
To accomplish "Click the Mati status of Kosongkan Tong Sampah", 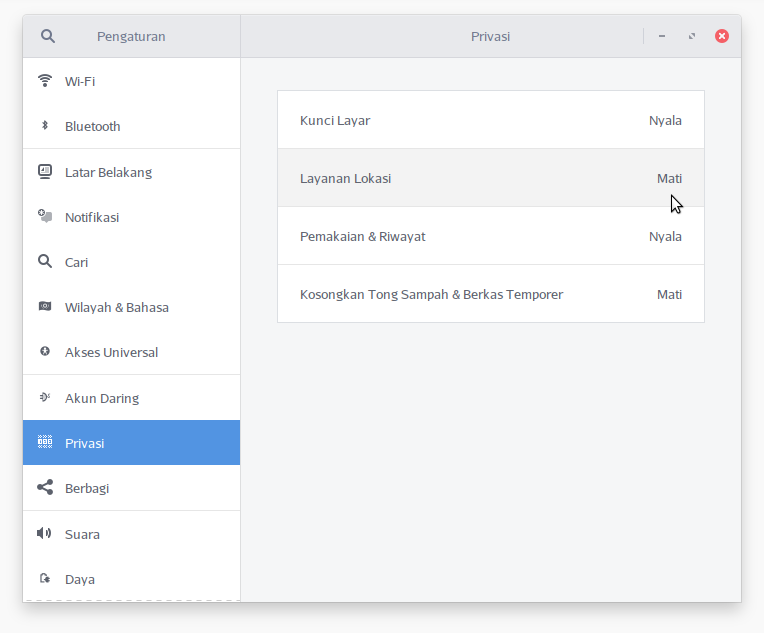I will [x=669, y=294].
